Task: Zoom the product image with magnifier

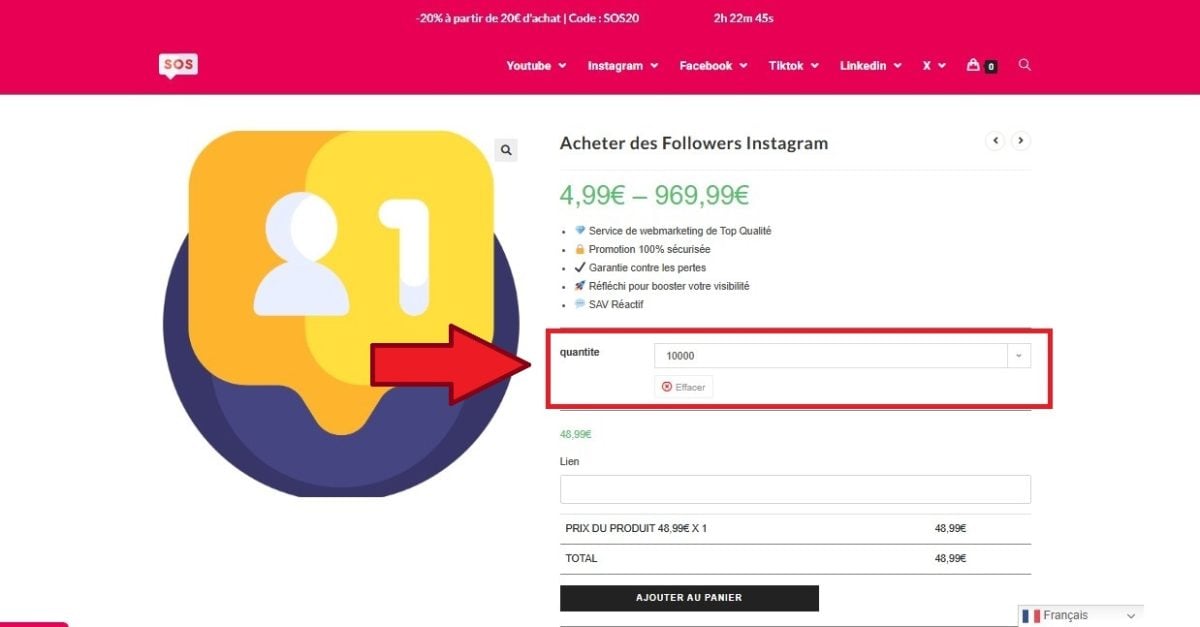Action: coord(506,150)
